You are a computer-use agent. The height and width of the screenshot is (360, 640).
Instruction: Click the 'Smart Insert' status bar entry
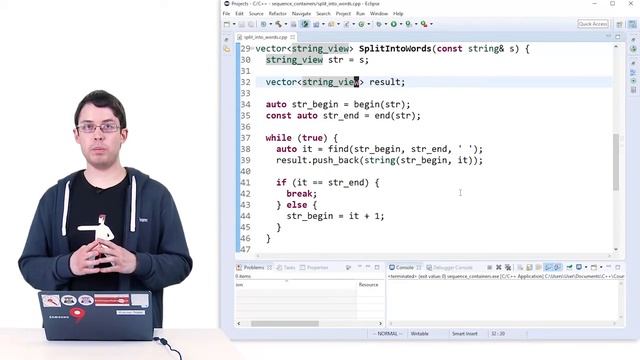point(464,334)
